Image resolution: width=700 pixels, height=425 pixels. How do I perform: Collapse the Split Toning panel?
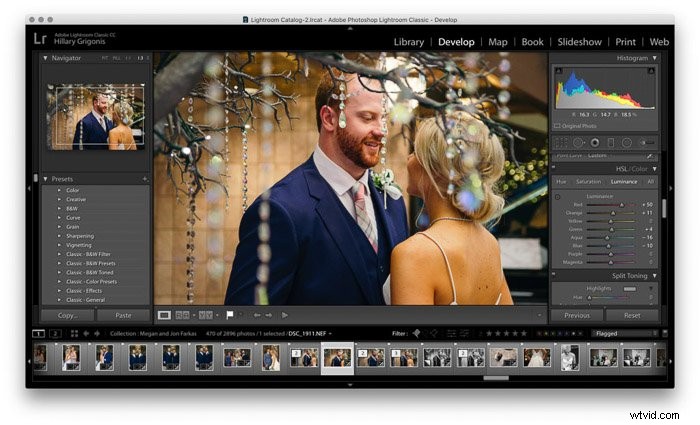click(x=654, y=275)
